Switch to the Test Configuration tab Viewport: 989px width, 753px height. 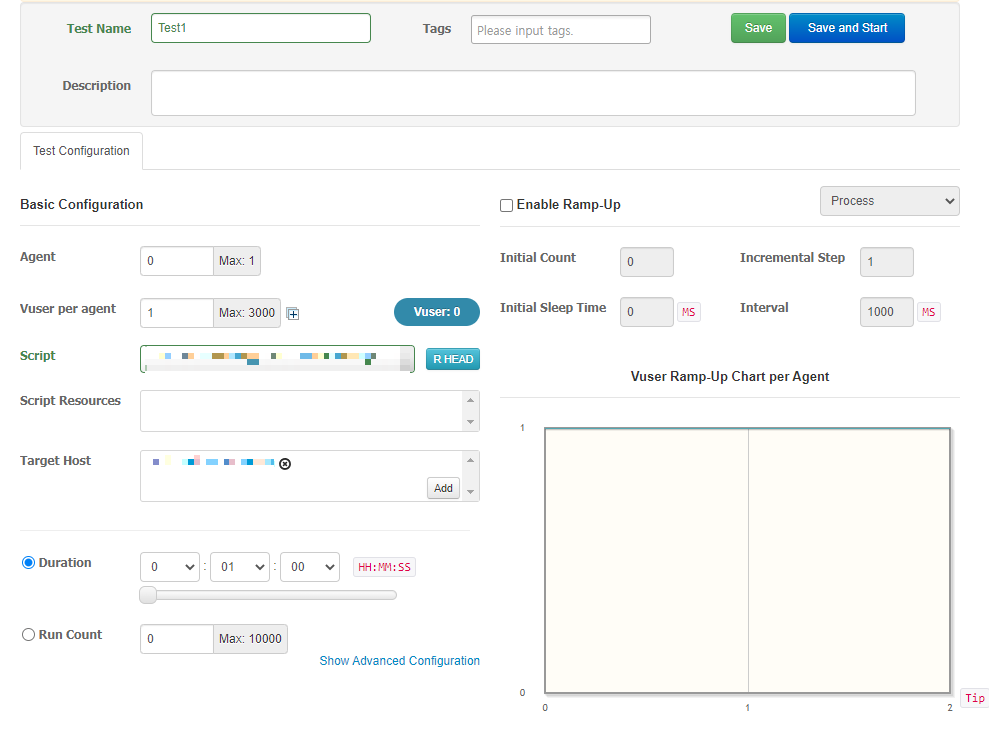point(81,151)
